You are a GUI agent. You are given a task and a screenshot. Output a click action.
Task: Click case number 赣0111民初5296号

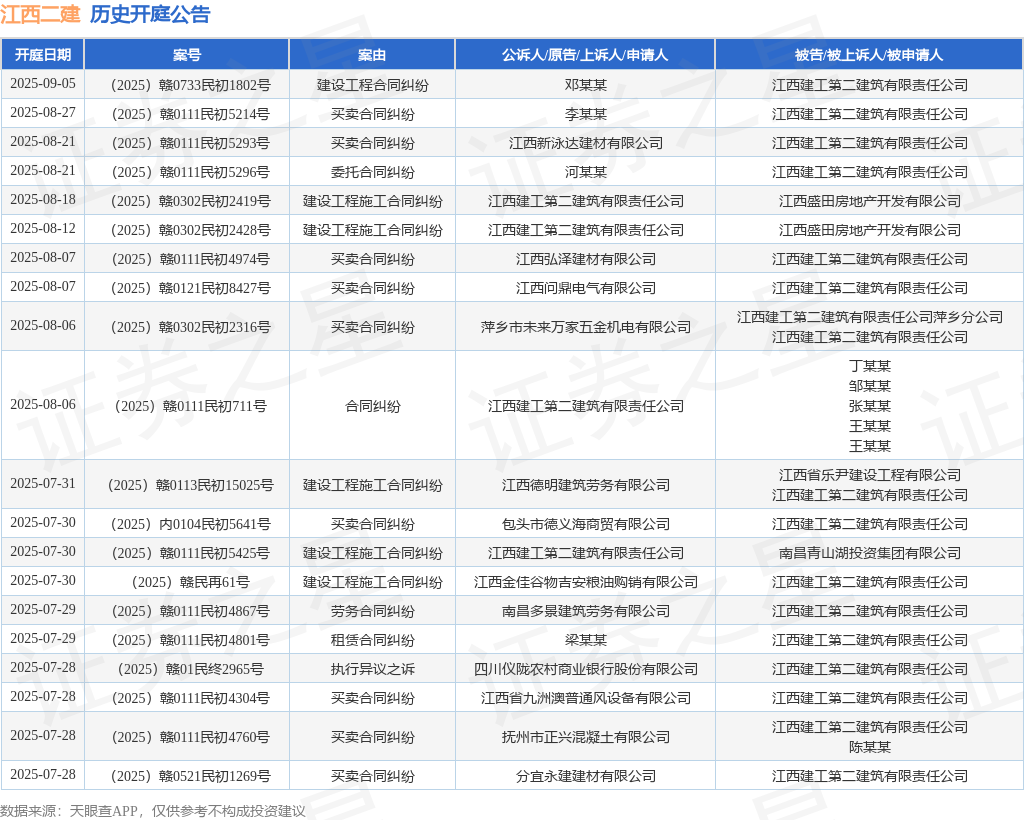[x=191, y=172]
